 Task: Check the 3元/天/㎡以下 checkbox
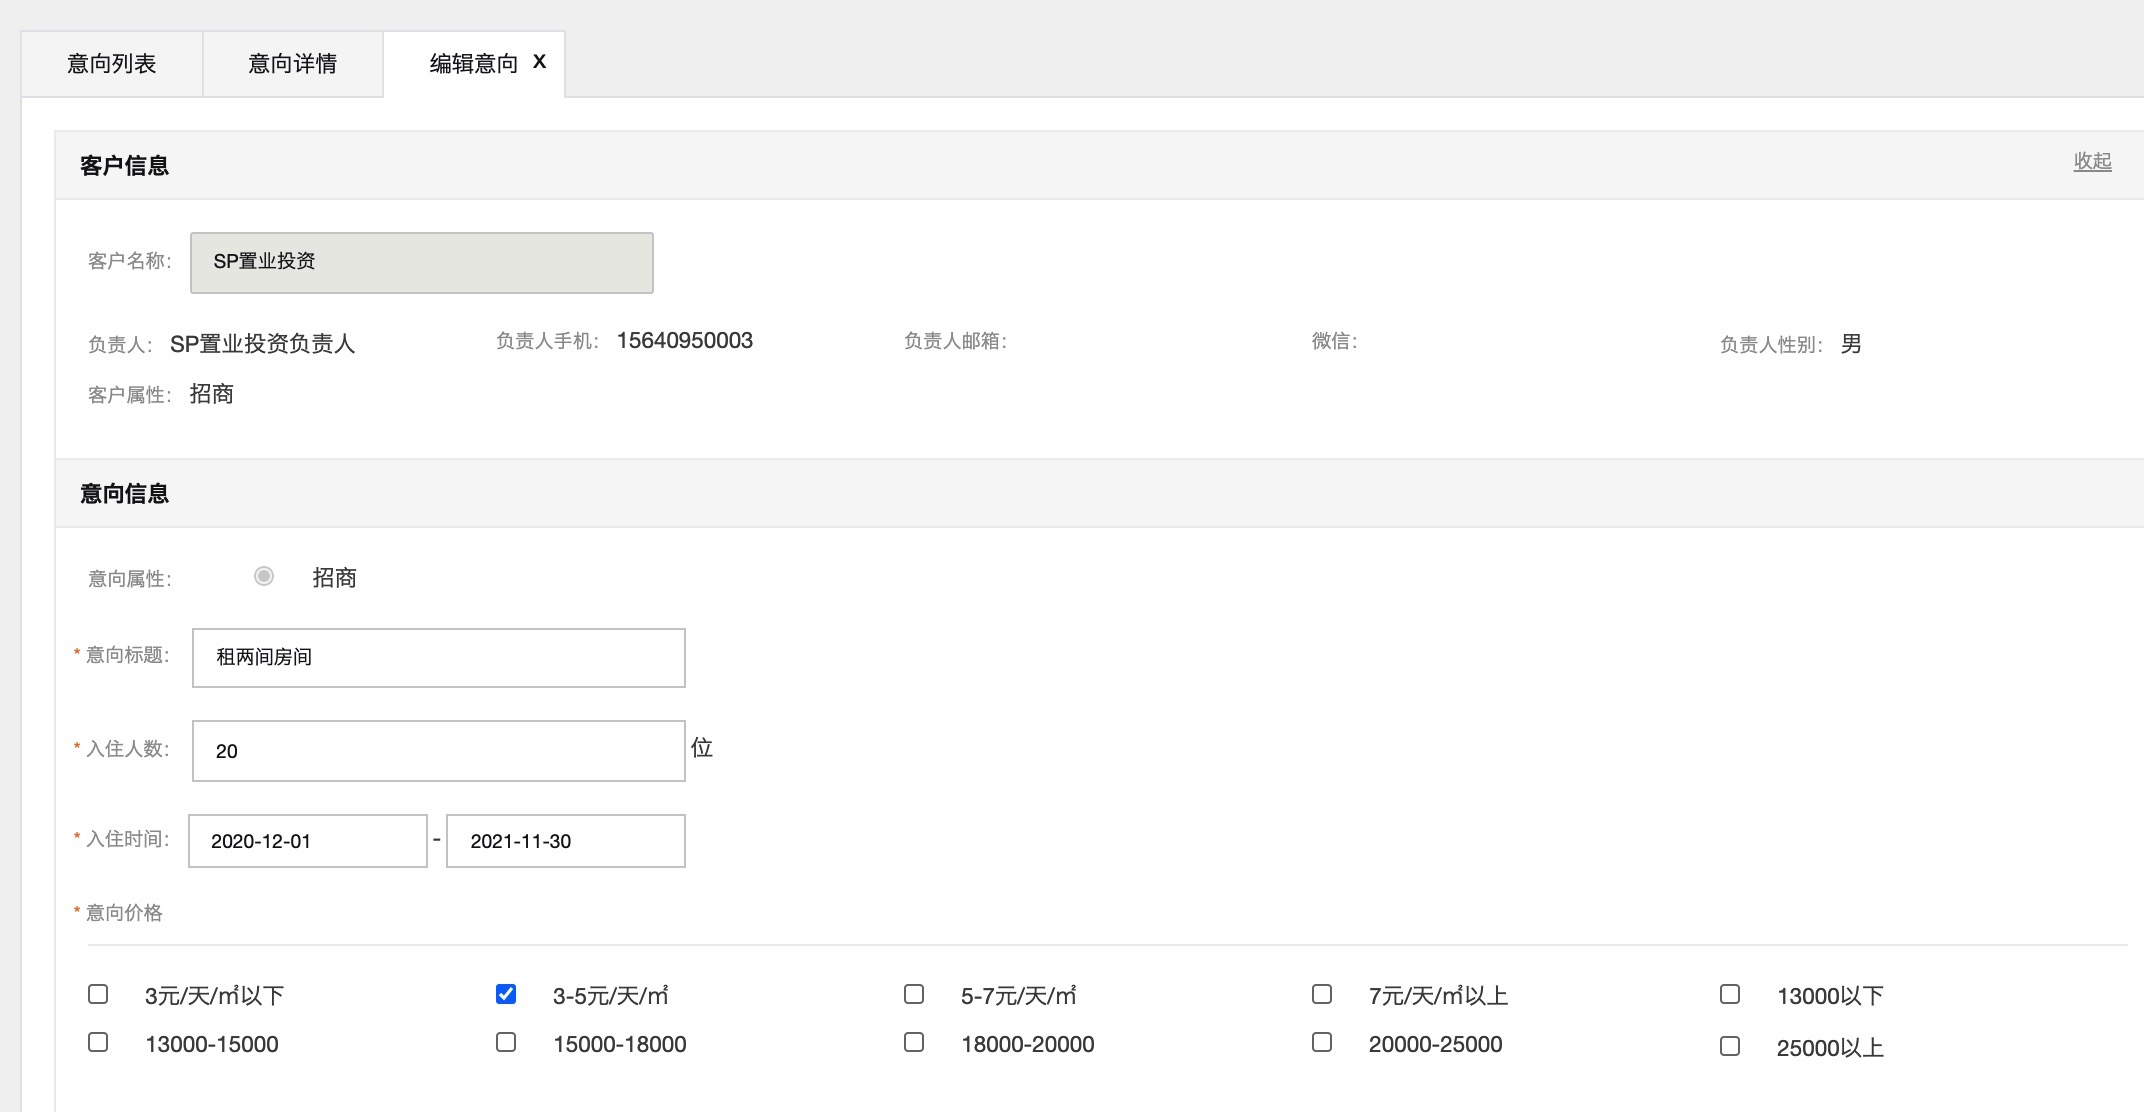[x=98, y=994]
